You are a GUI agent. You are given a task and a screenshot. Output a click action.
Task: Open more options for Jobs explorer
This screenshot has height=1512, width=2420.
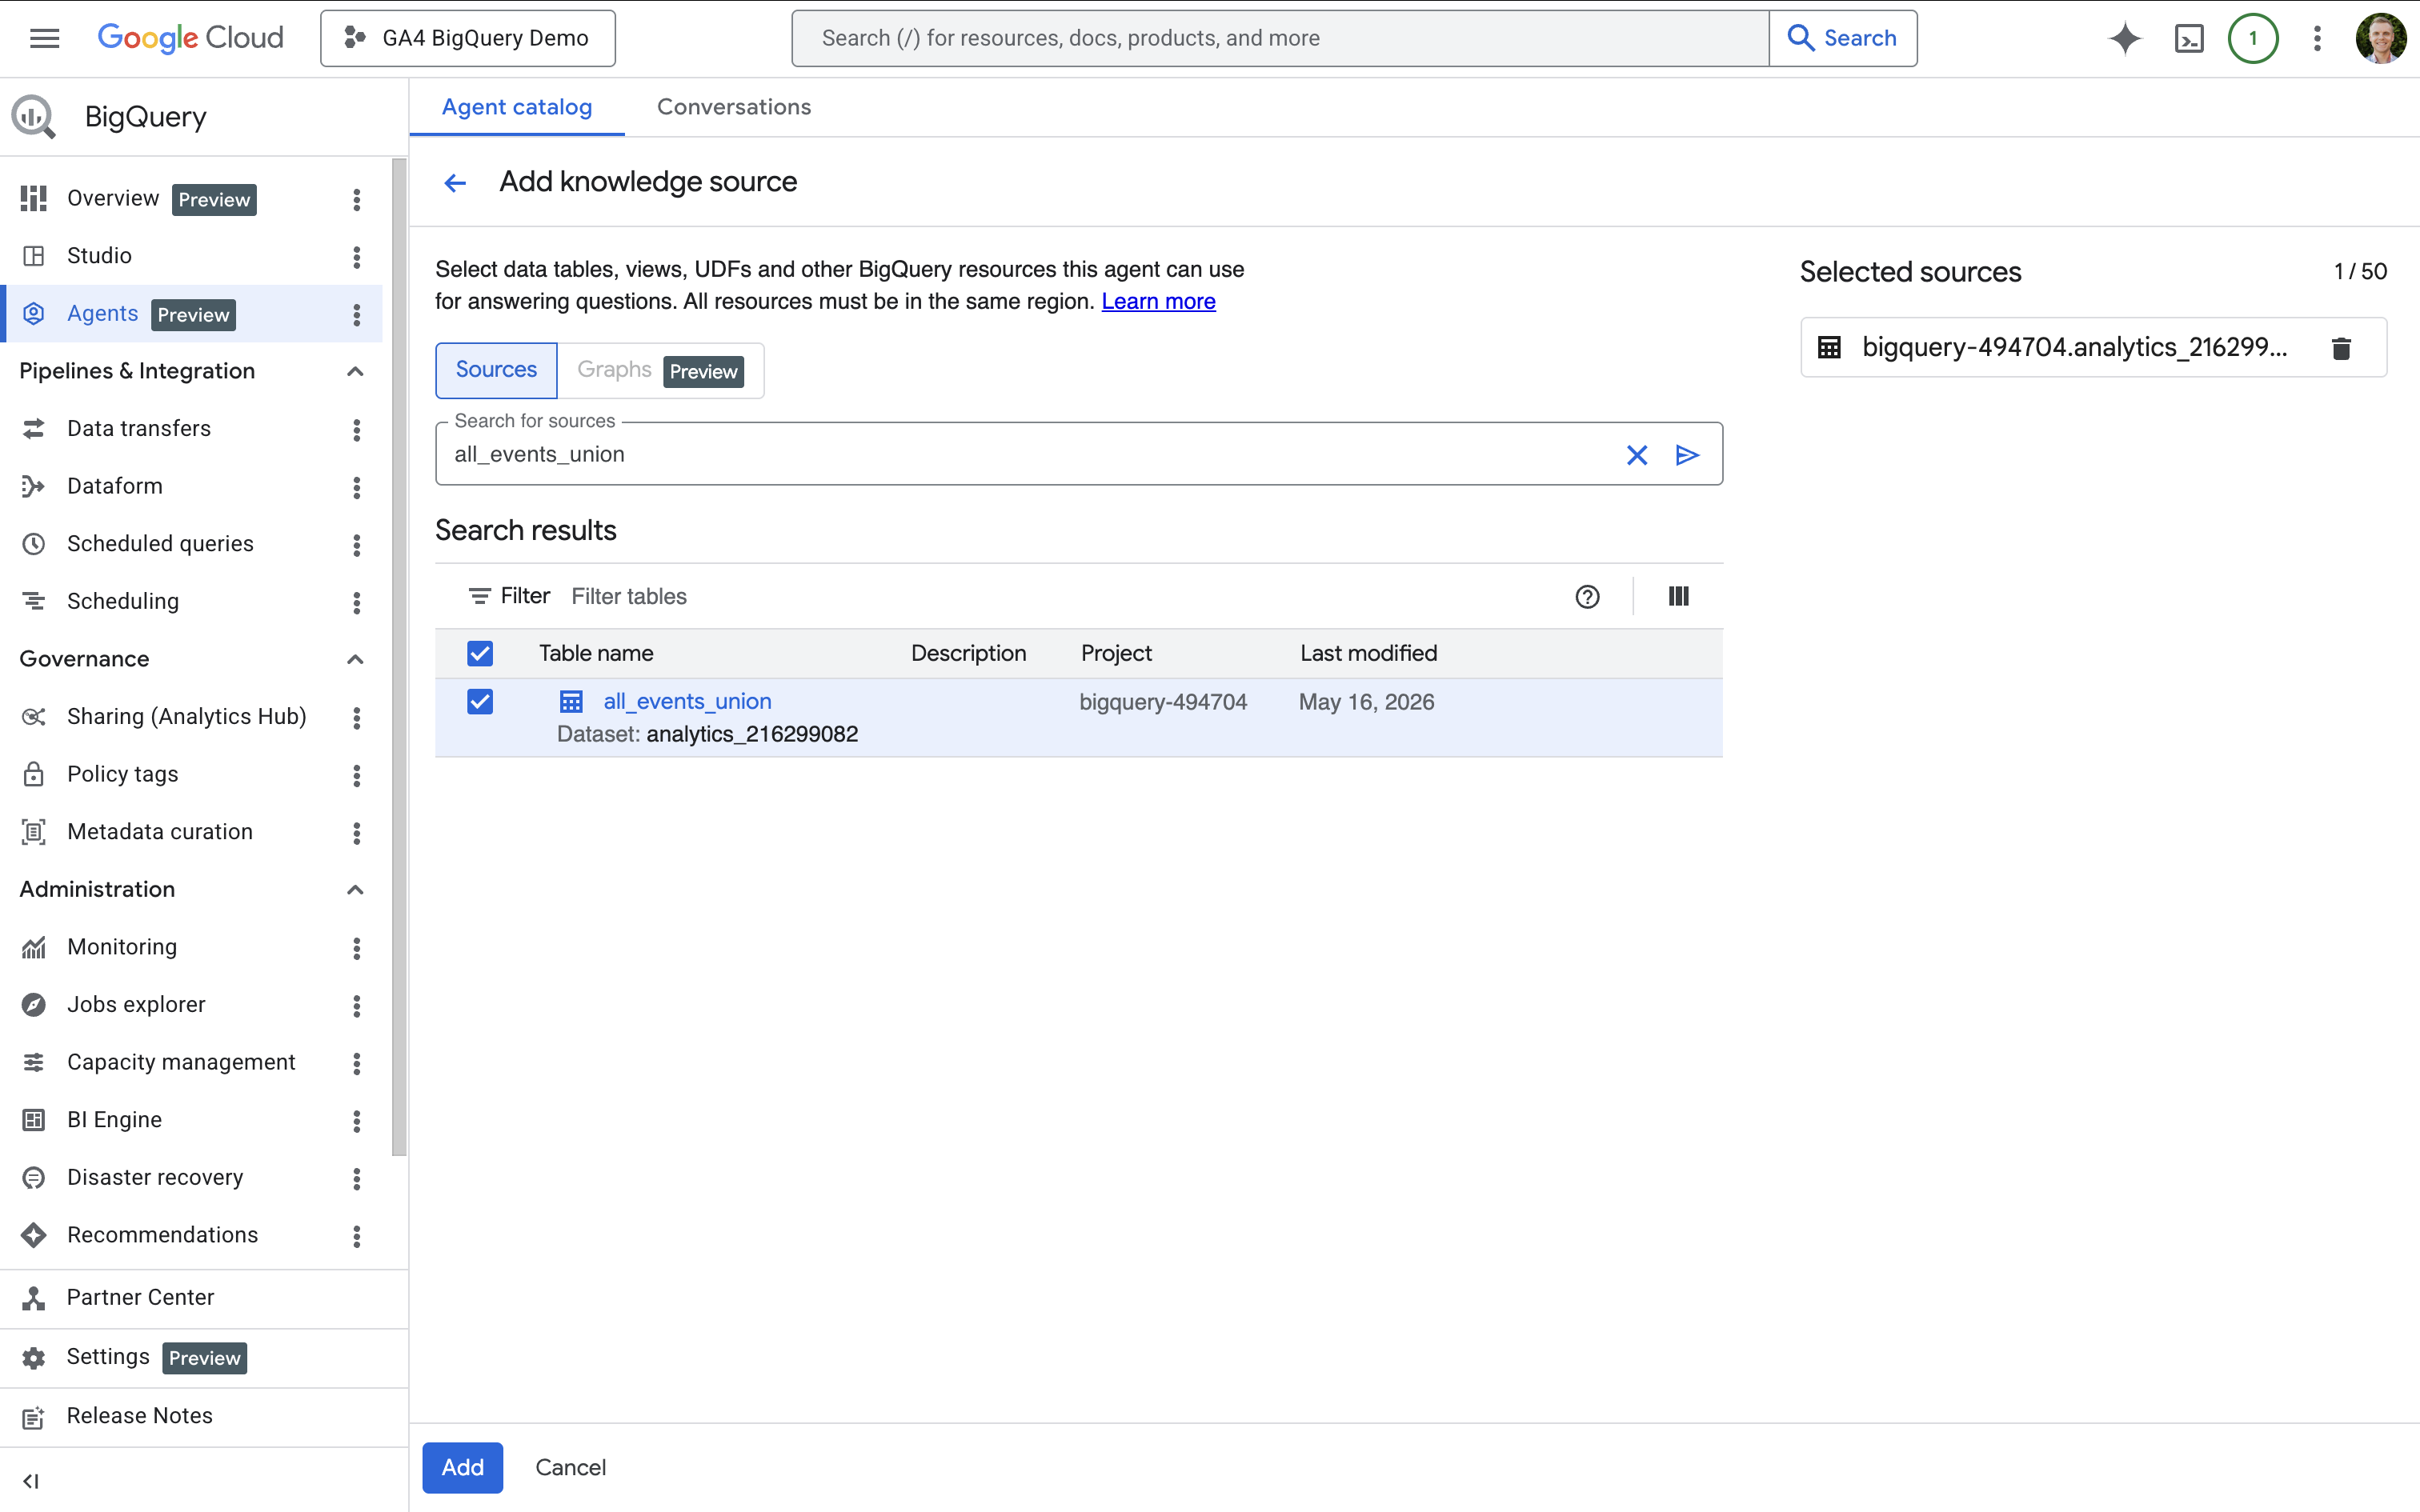coord(356,1006)
